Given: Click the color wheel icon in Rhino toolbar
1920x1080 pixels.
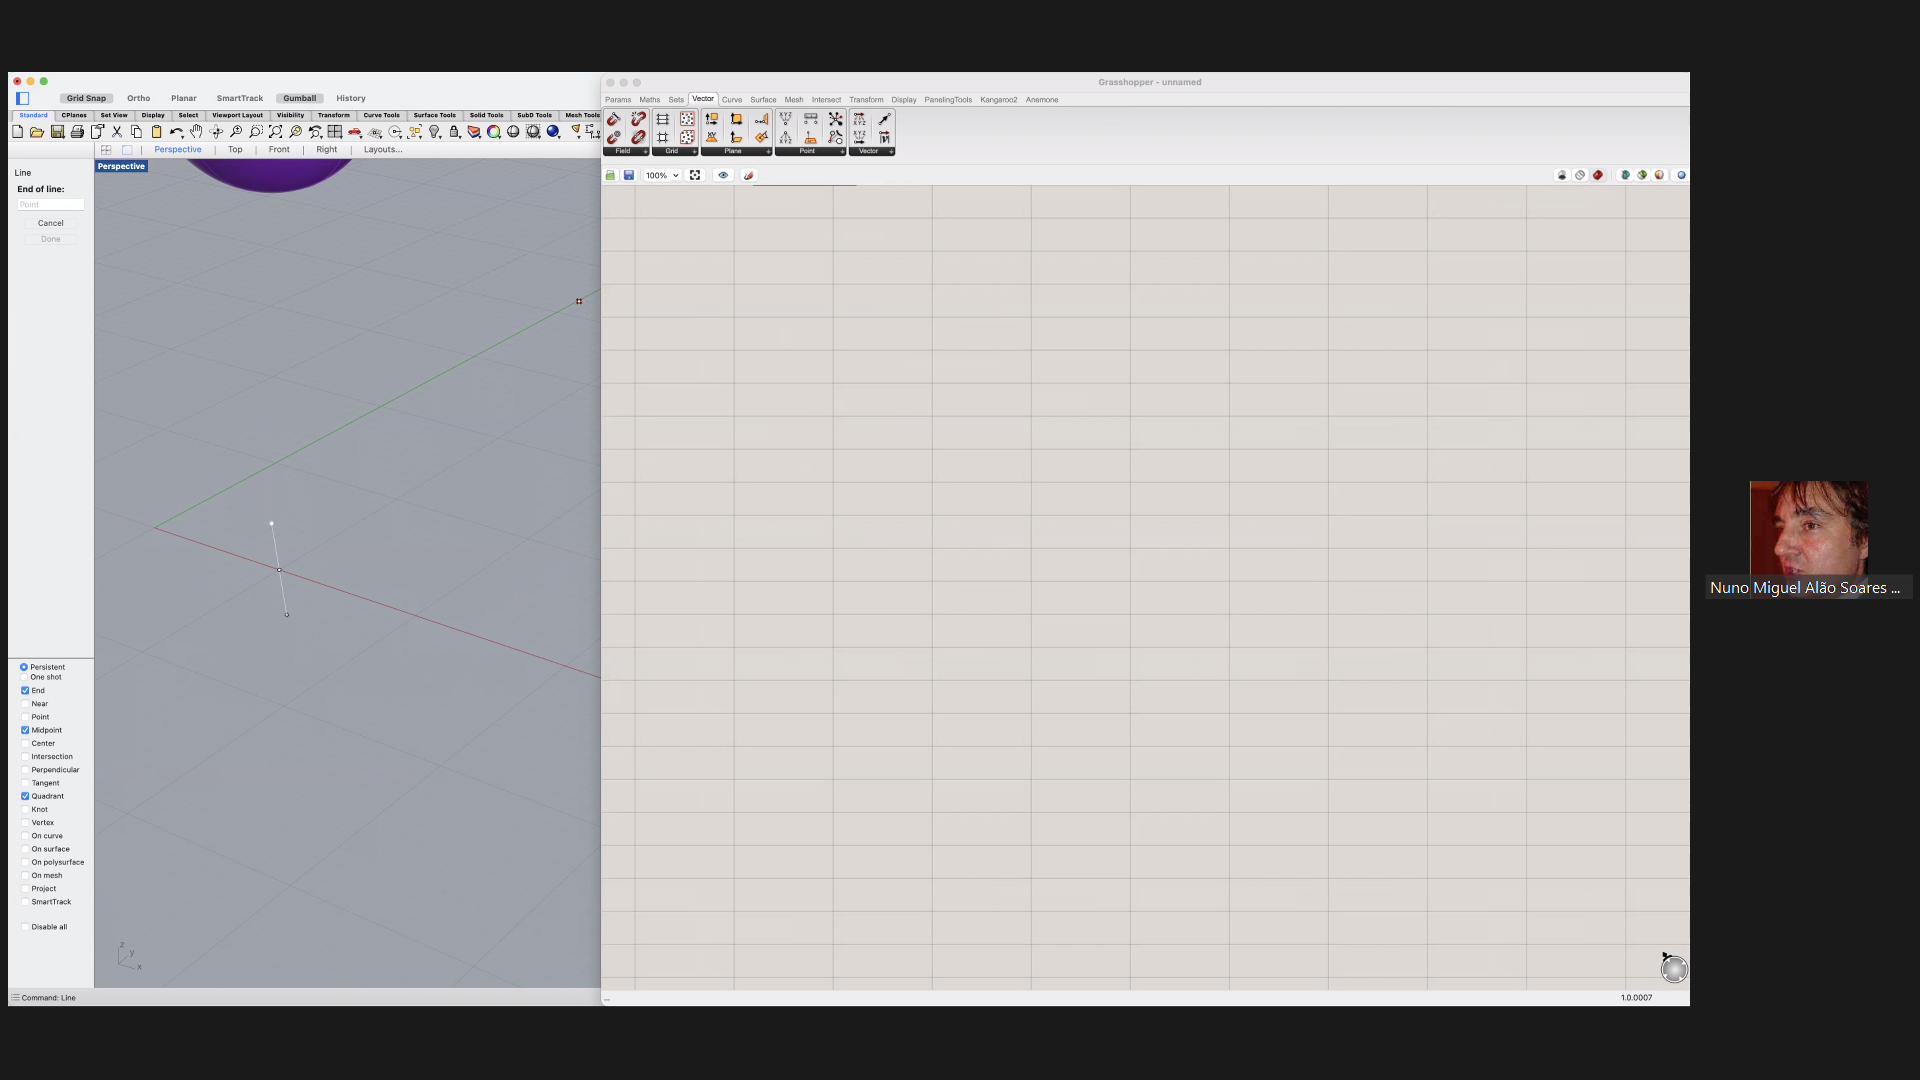Looking at the screenshot, I should (494, 132).
